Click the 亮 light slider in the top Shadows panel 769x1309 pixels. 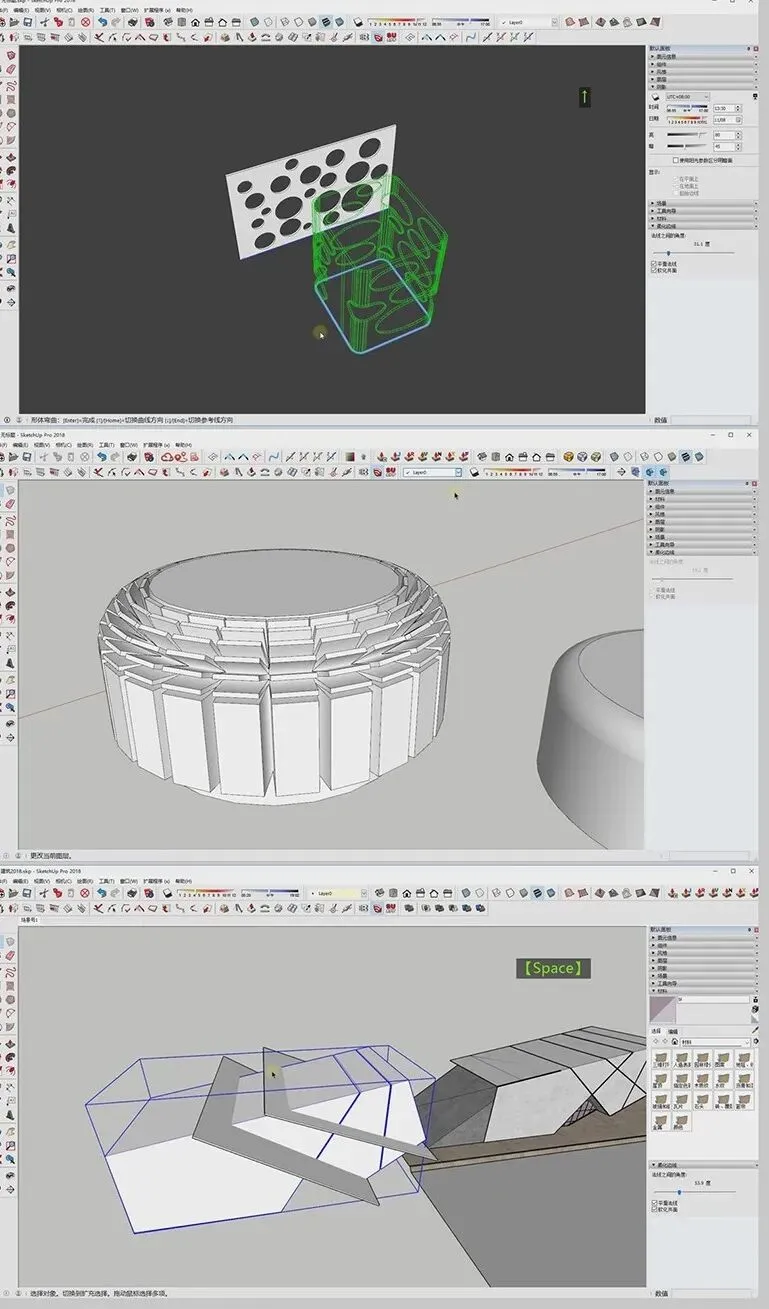click(687, 135)
